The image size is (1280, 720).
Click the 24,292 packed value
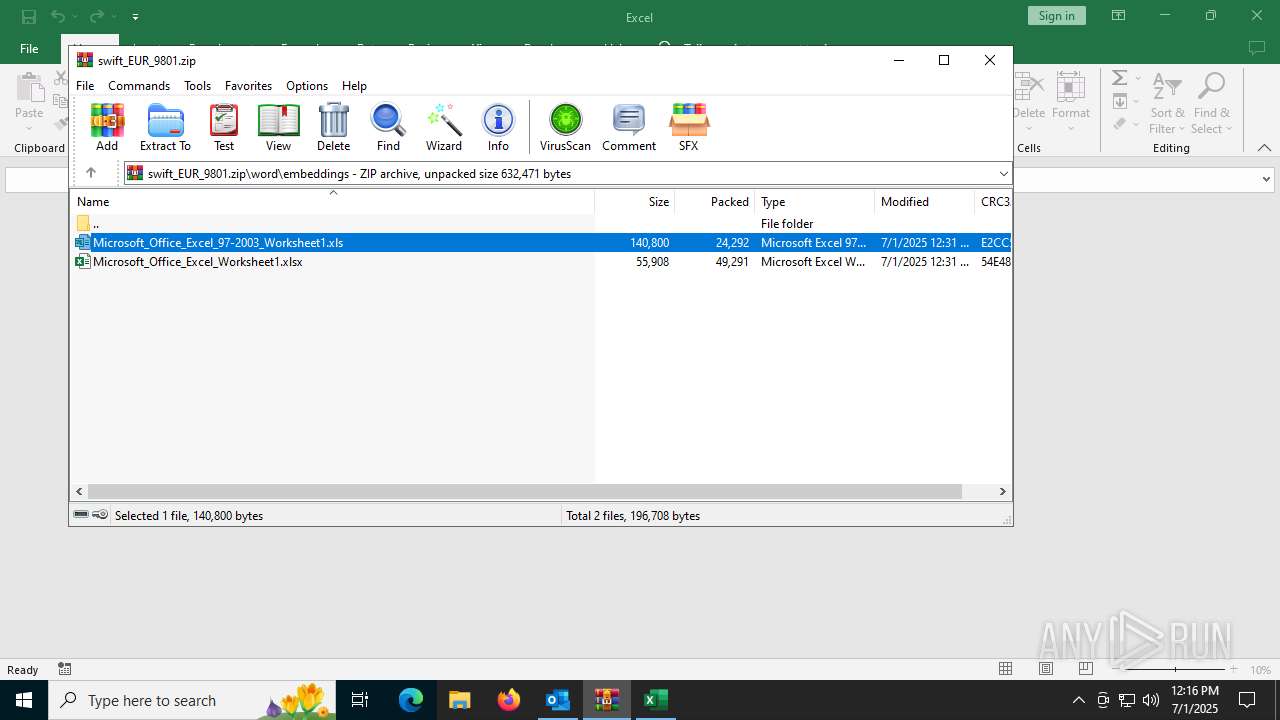coord(732,243)
